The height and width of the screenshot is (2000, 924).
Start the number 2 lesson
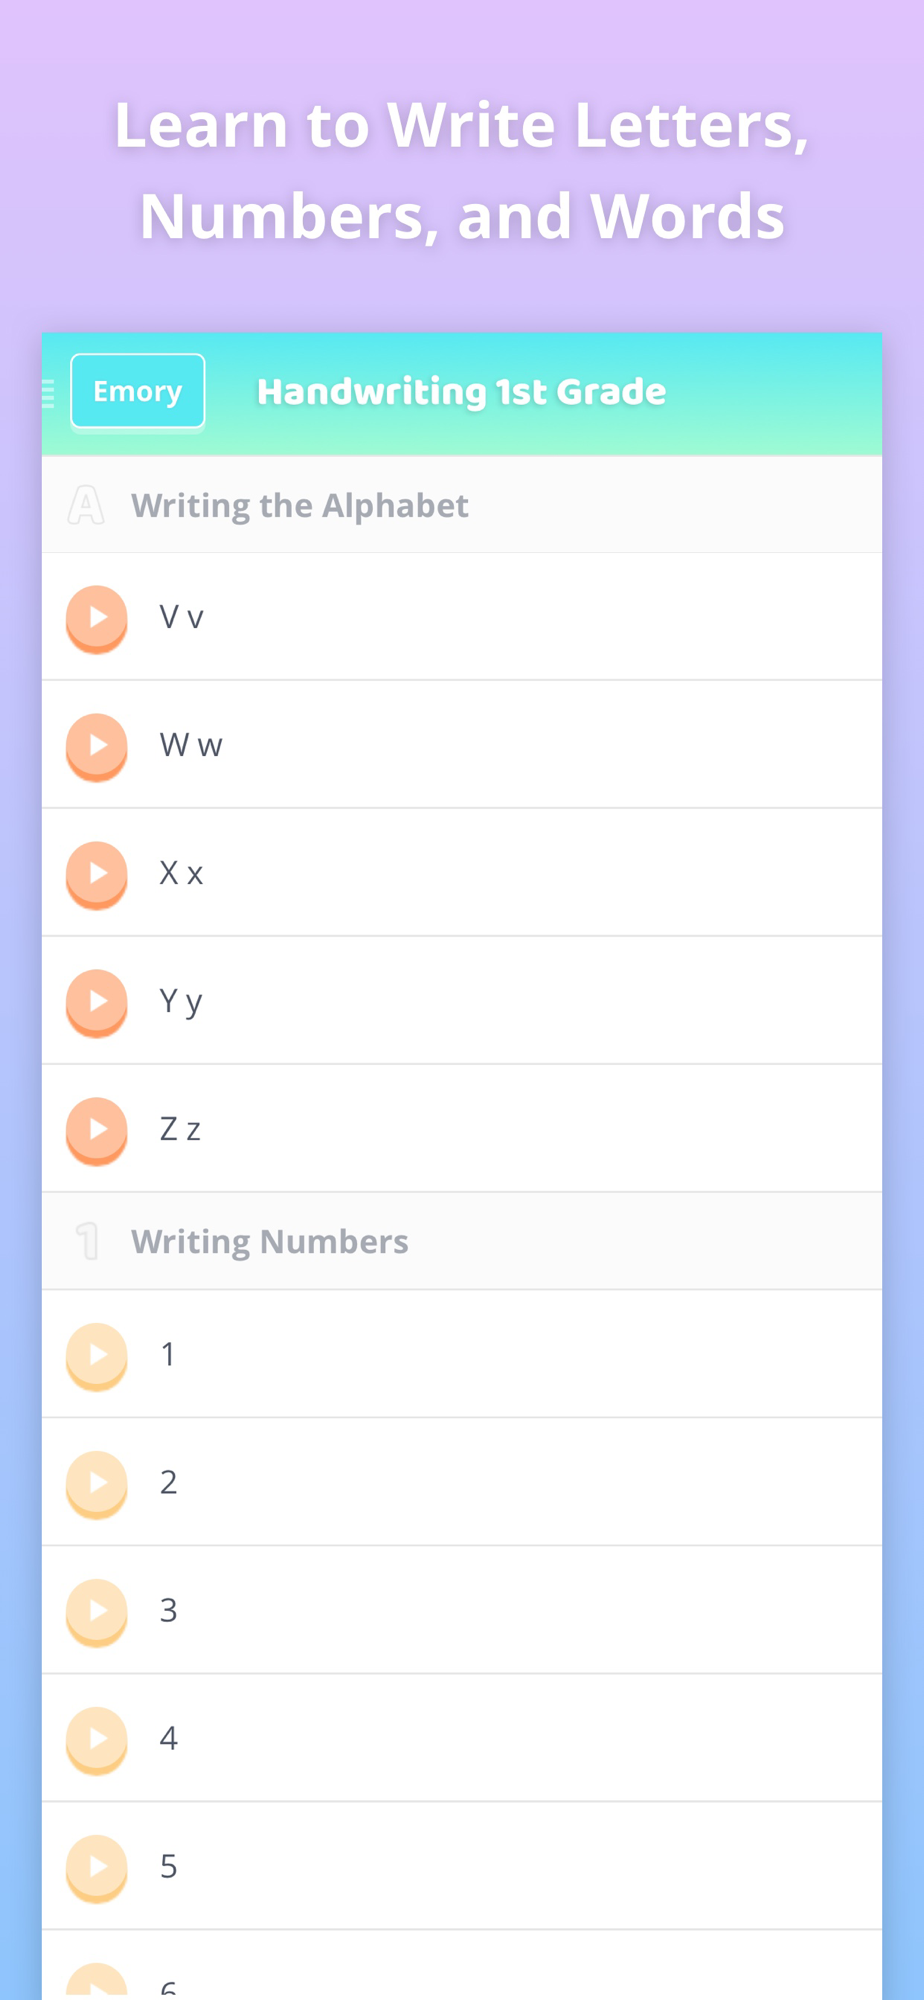(x=97, y=1485)
